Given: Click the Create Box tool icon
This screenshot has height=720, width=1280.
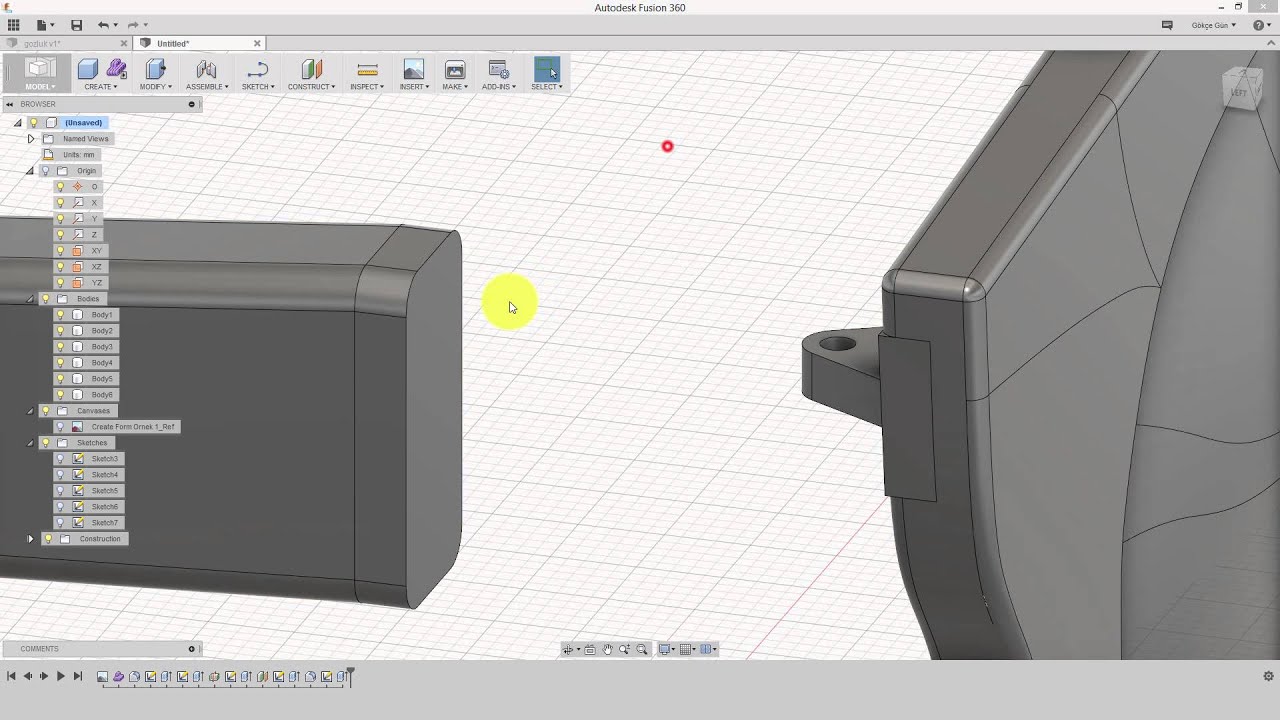Looking at the screenshot, I should [x=88, y=69].
